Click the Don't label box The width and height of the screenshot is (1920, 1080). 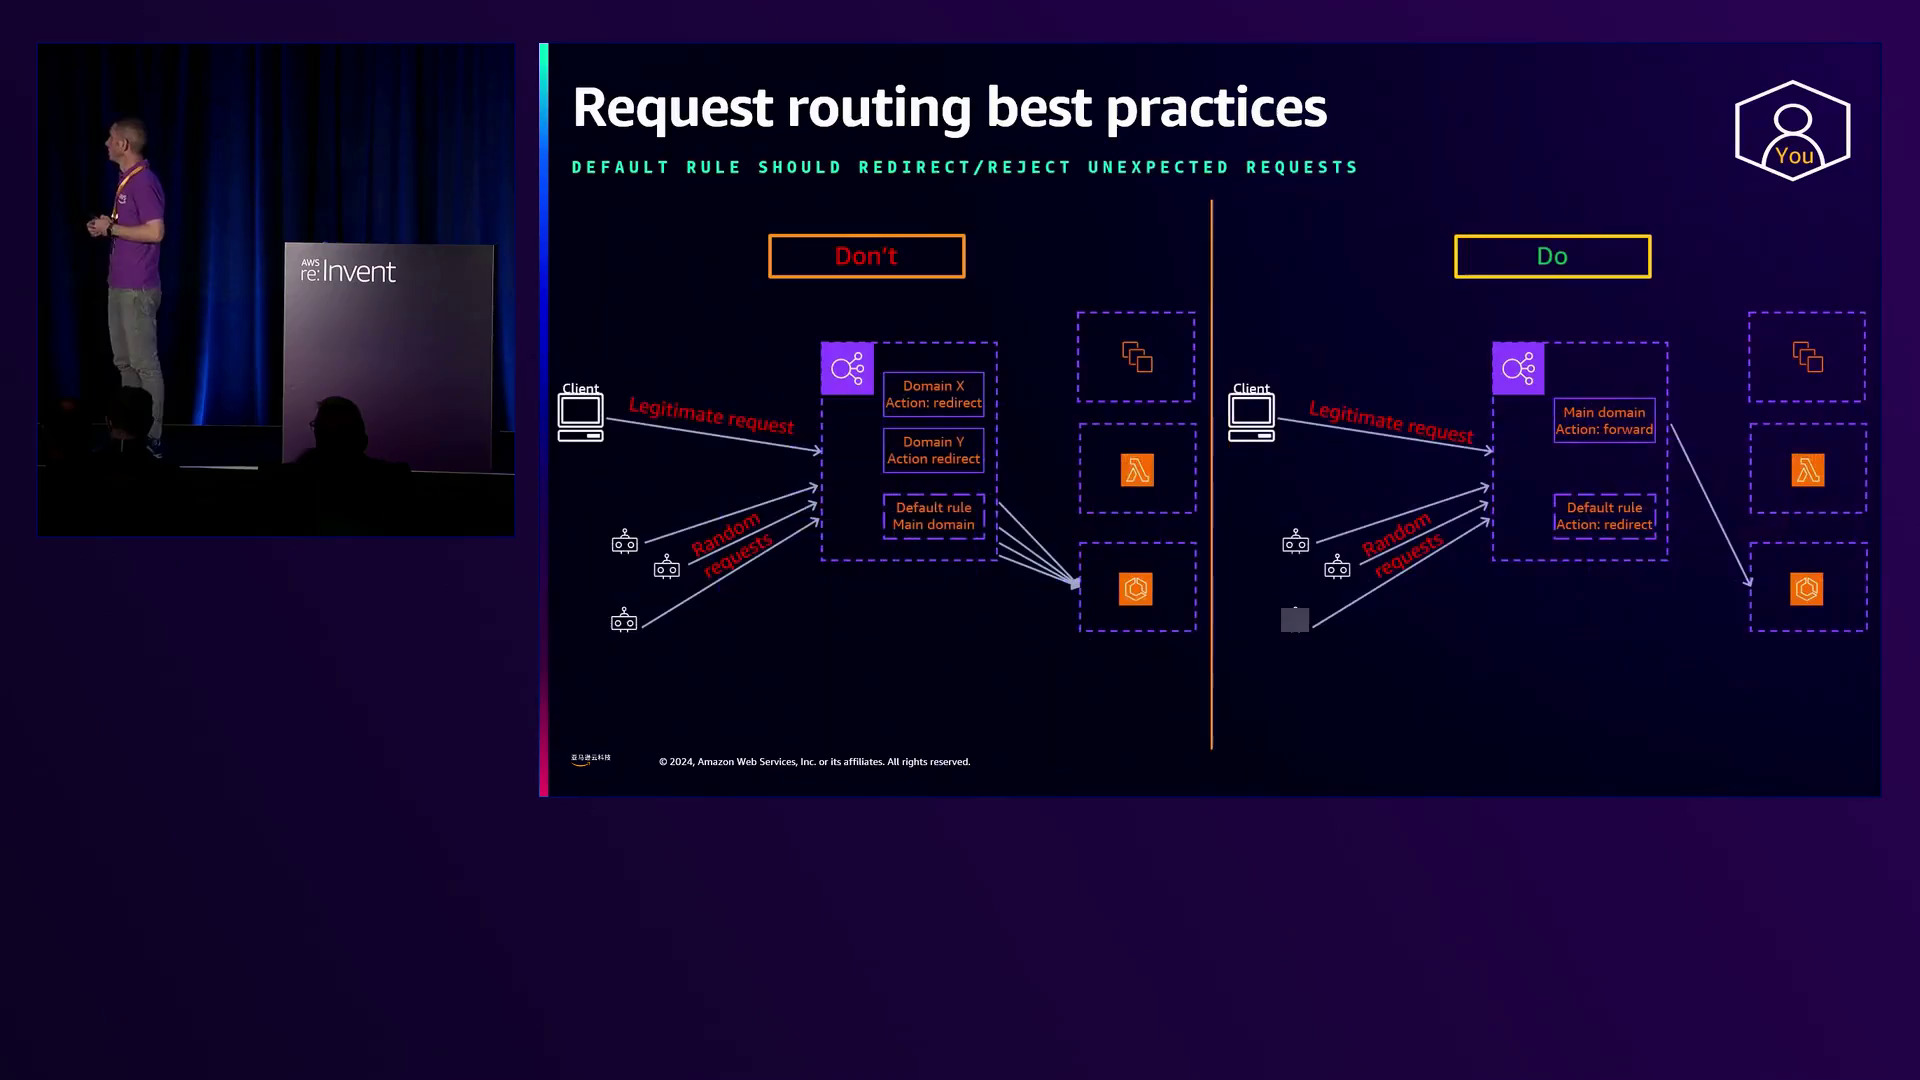click(x=866, y=256)
